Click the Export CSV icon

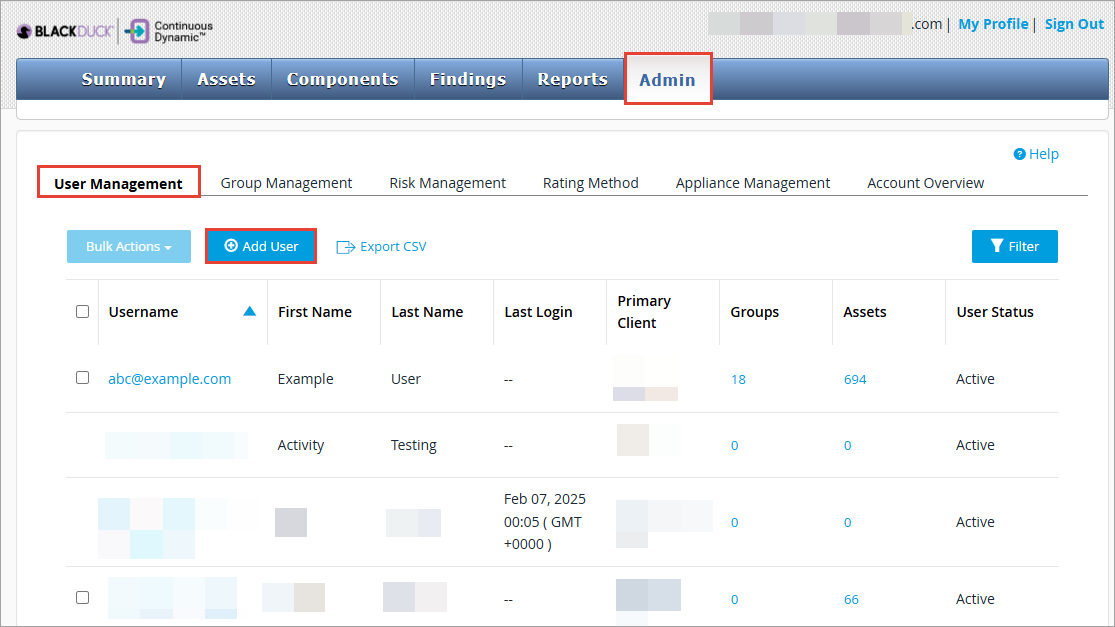tap(346, 246)
